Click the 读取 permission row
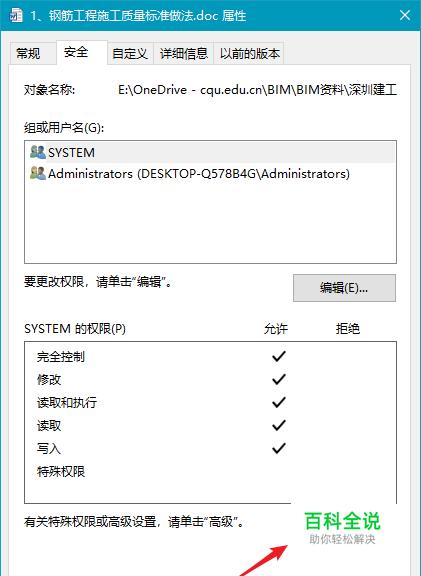The width and height of the screenshot is (421, 576). [210, 425]
